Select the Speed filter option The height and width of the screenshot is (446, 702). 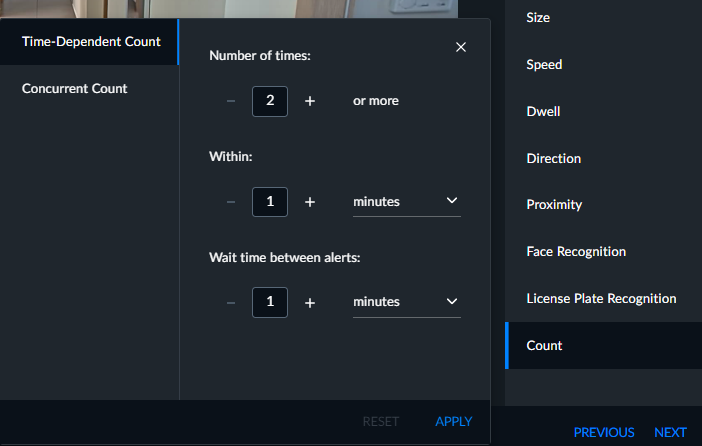click(604, 64)
